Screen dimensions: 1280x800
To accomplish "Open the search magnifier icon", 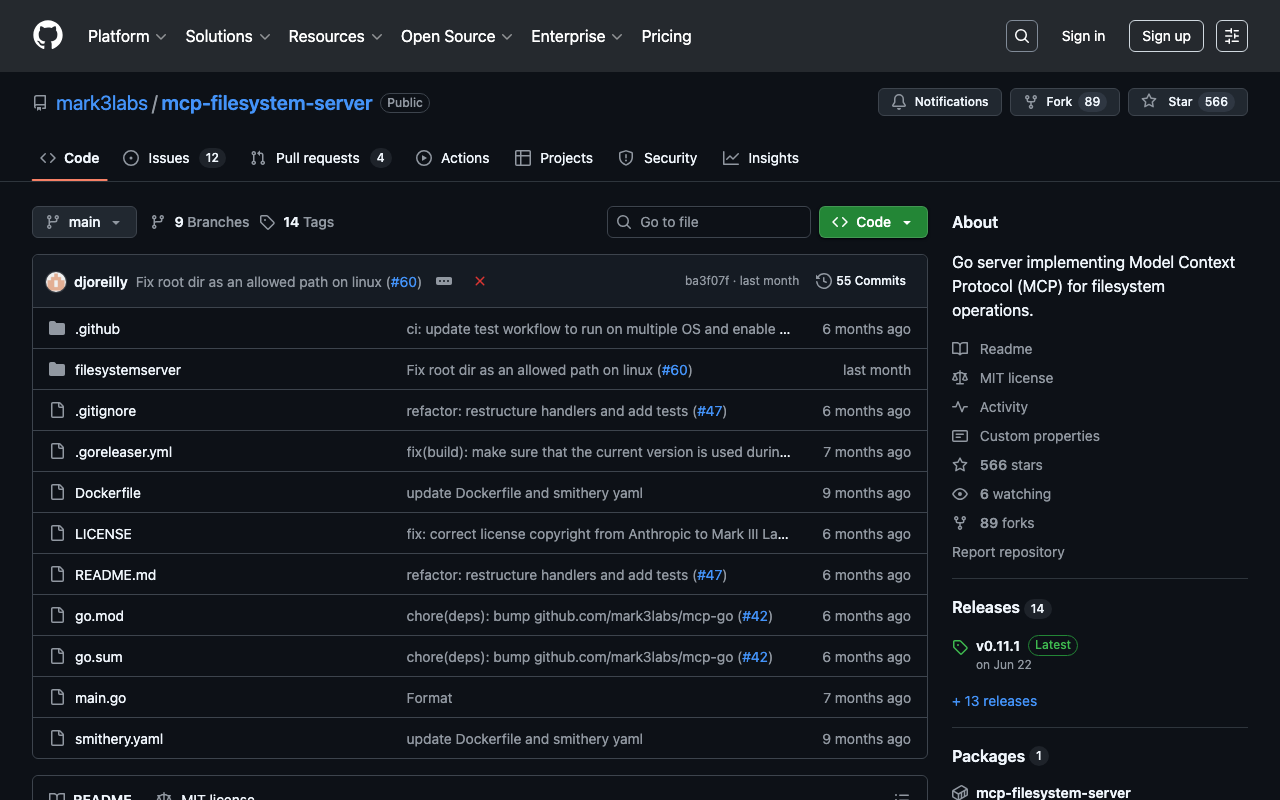I will tap(1021, 36).
